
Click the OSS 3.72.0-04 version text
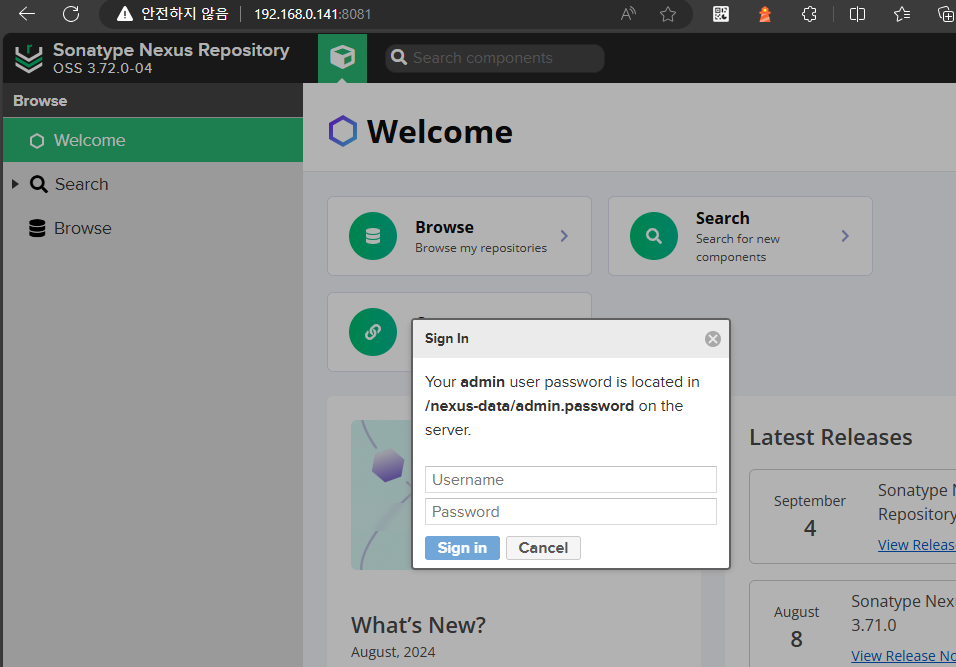coord(102,68)
